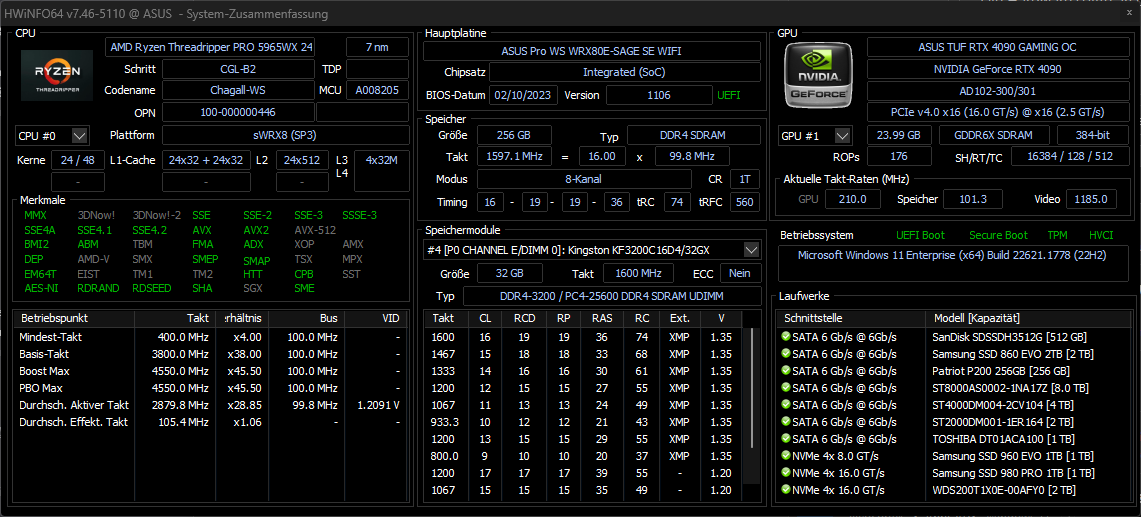Click the HVCI indicator label
Viewport: 1141px width, 517px height.
1101,235
